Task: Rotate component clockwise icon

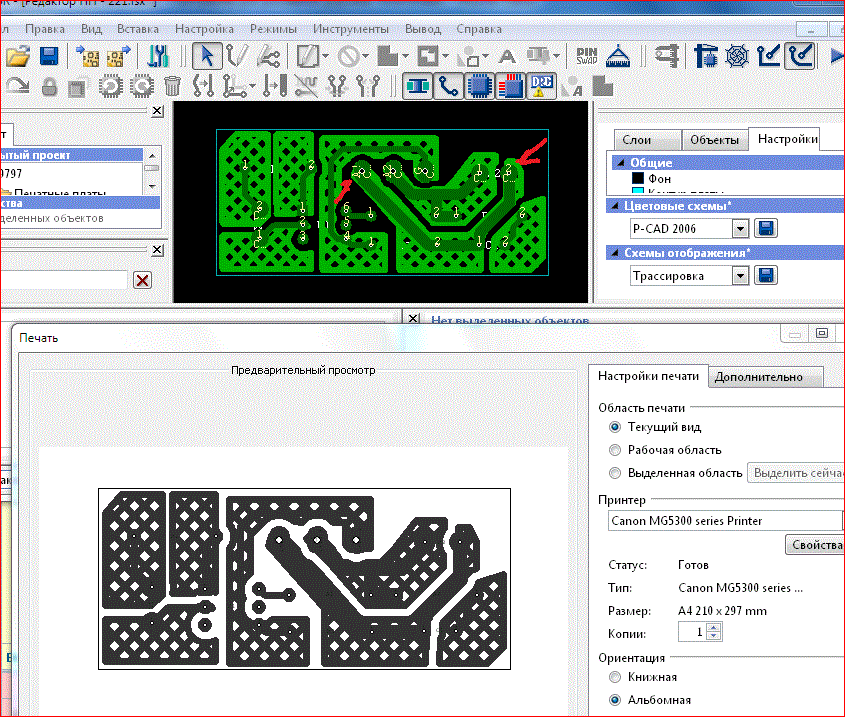Action: (142, 86)
